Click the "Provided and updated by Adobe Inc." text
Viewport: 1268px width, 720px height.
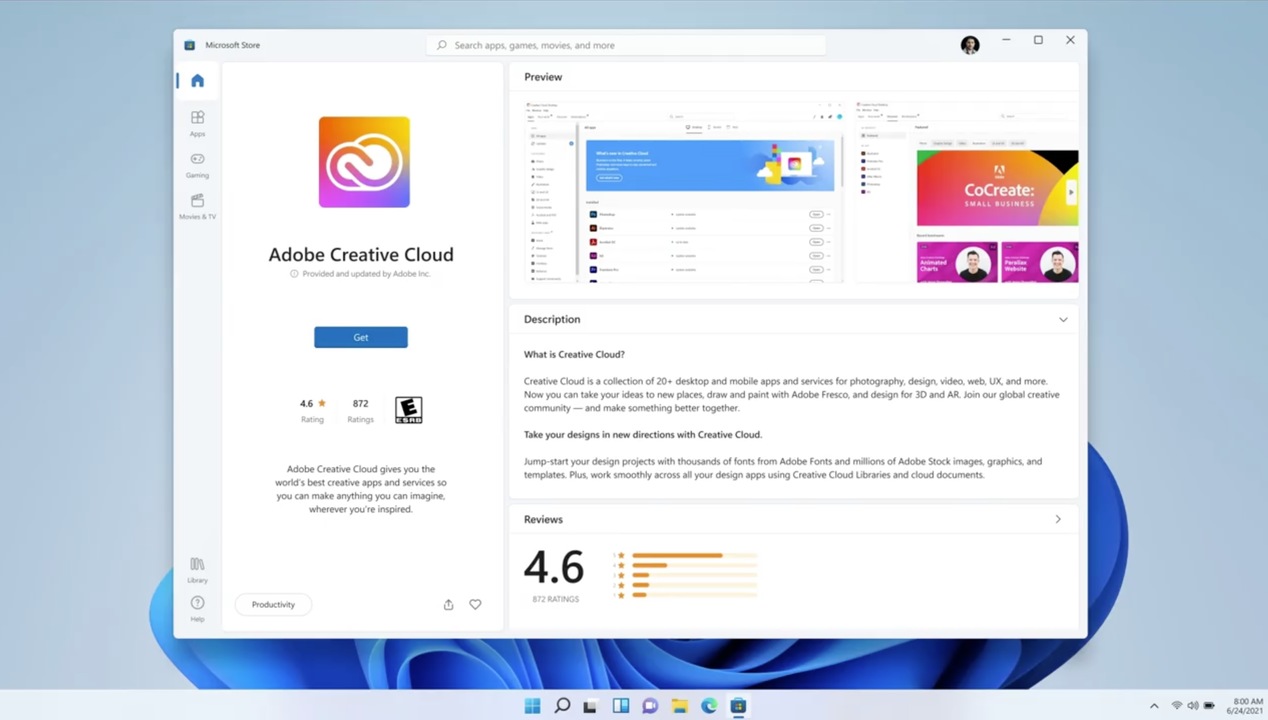coord(366,273)
